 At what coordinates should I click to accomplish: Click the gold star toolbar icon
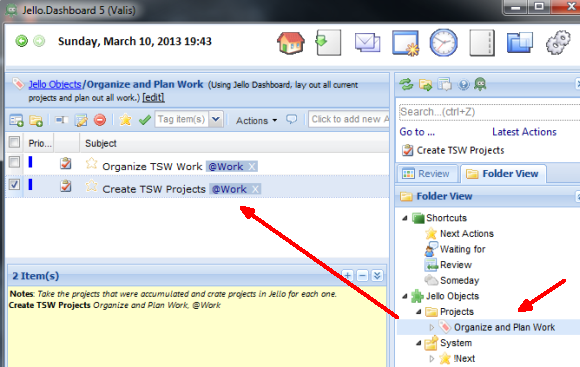tap(125, 120)
